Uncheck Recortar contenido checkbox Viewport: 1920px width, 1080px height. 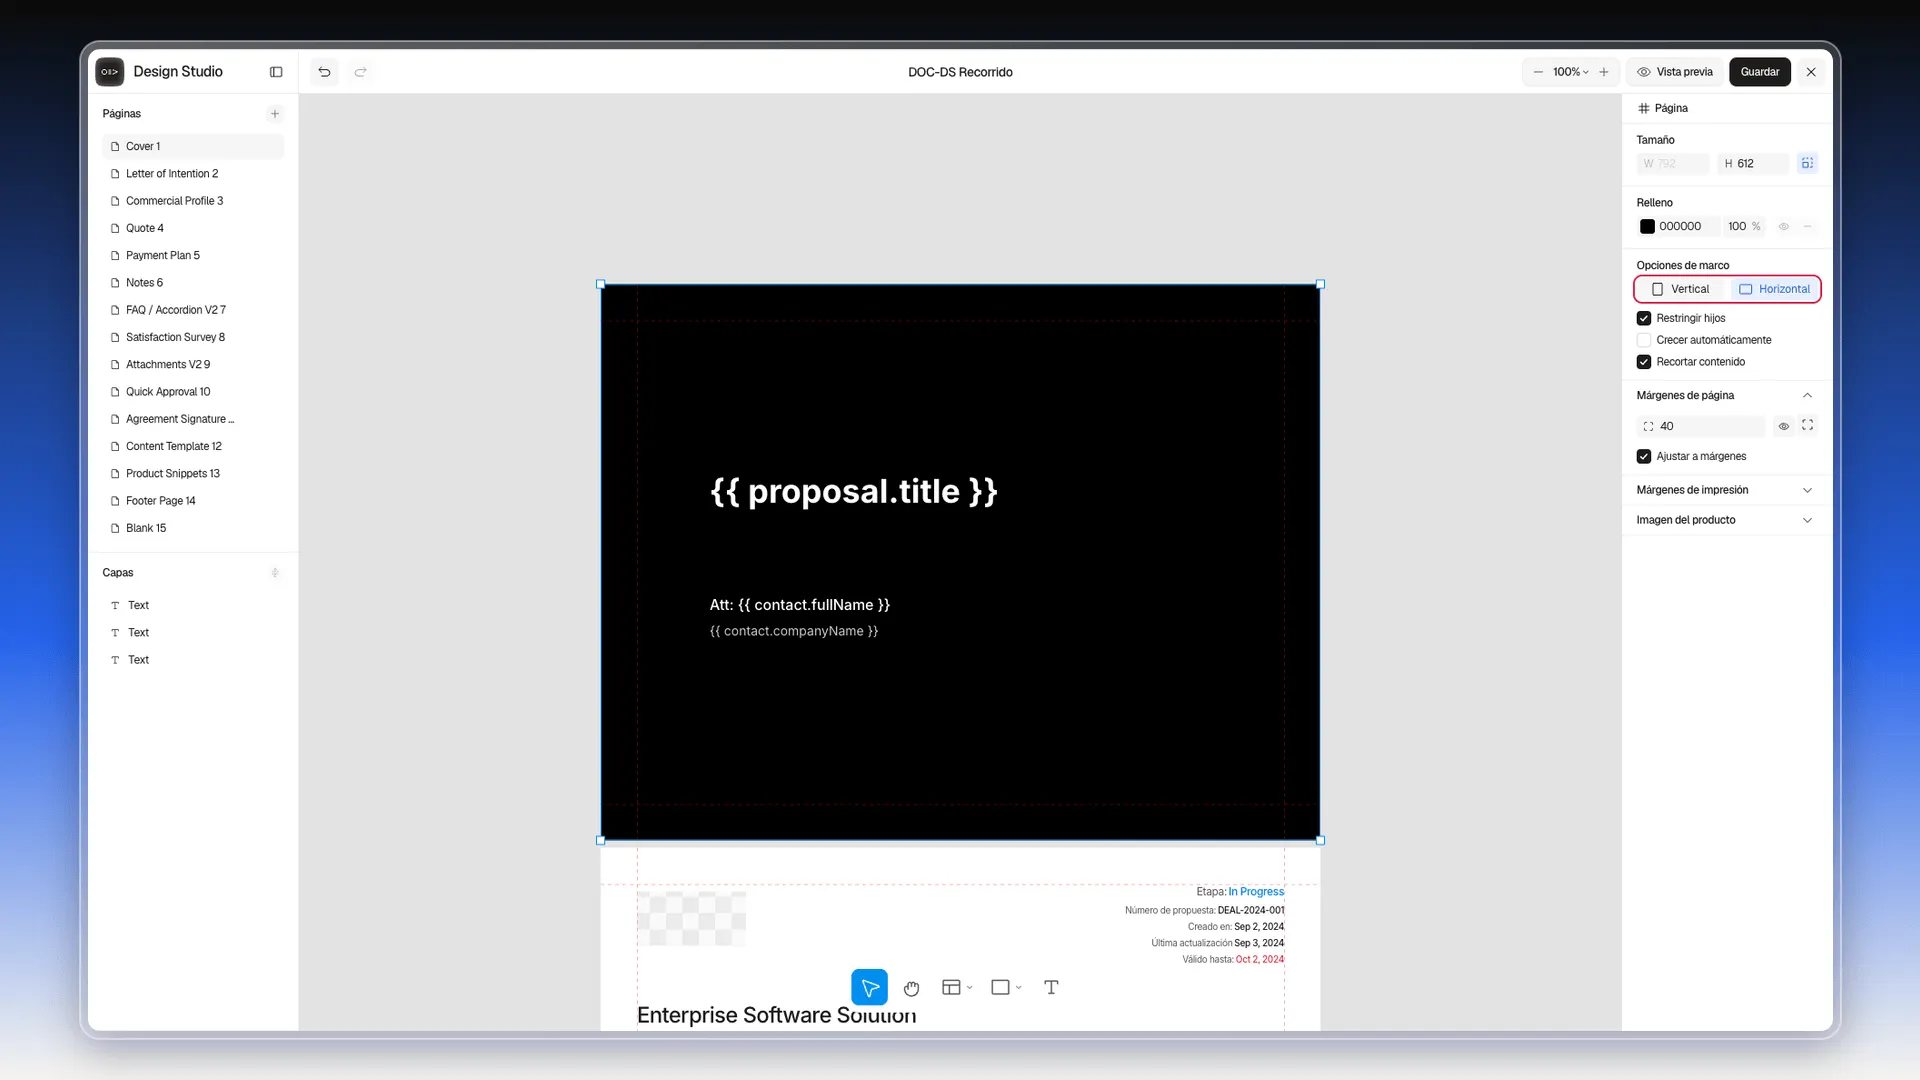[x=1644, y=362]
